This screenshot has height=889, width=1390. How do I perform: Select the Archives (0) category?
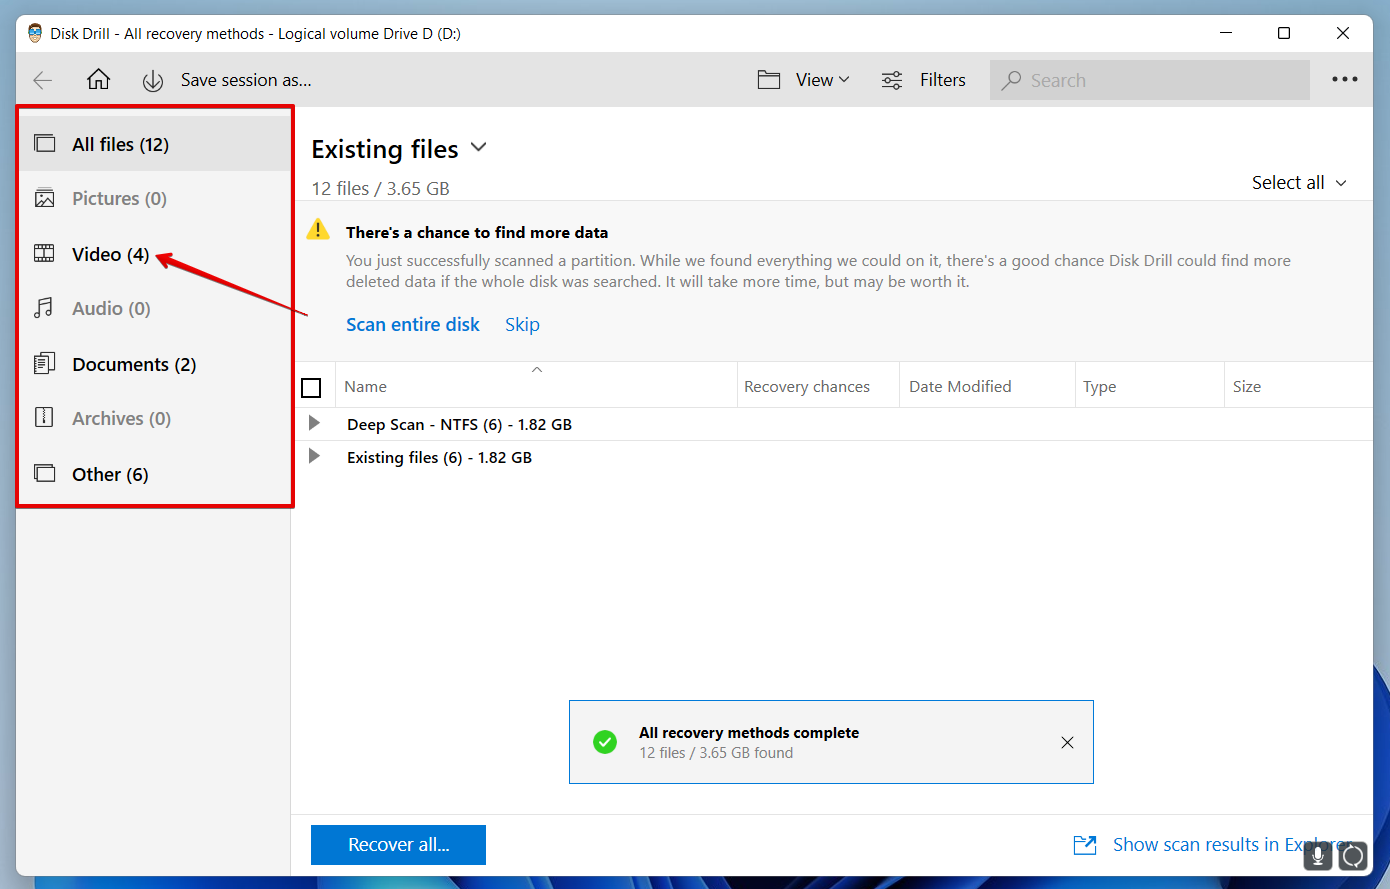[x=155, y=418]
